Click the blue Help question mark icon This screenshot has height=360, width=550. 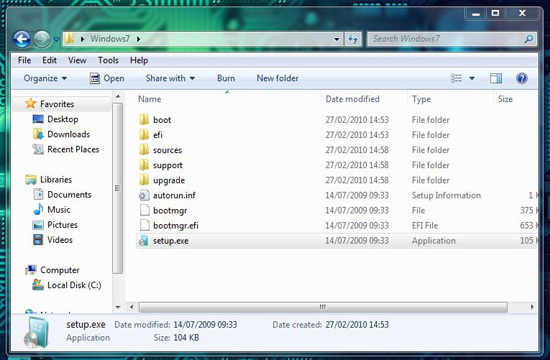[522, 78]
